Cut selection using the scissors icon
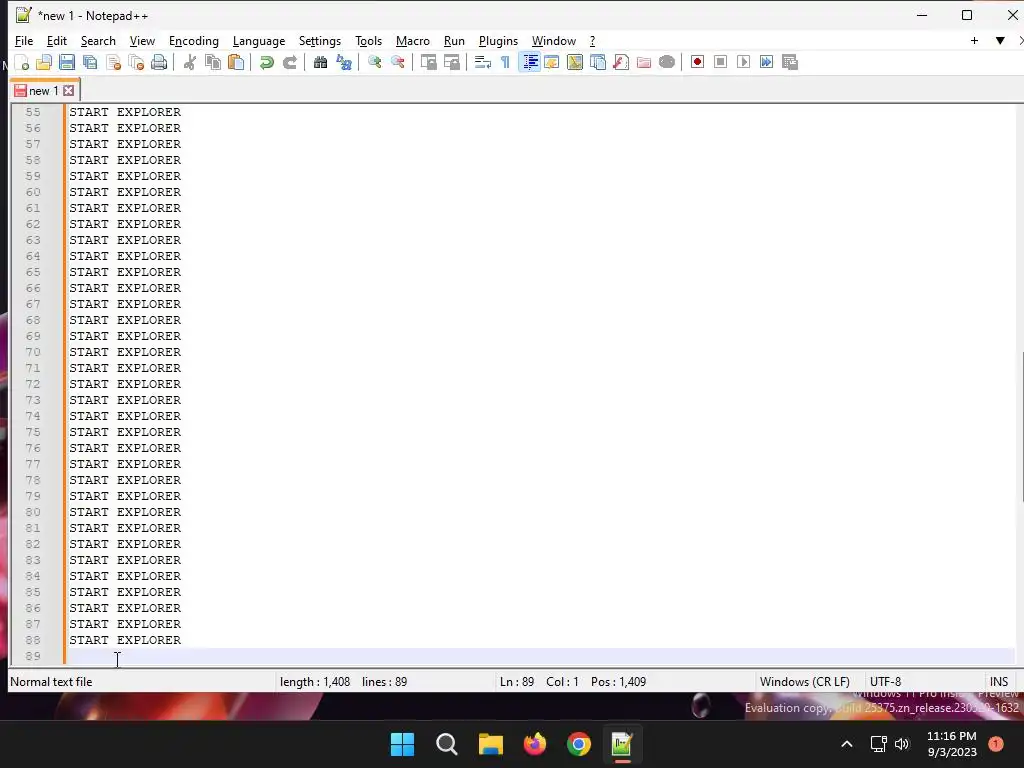 [x=190, y=62]
